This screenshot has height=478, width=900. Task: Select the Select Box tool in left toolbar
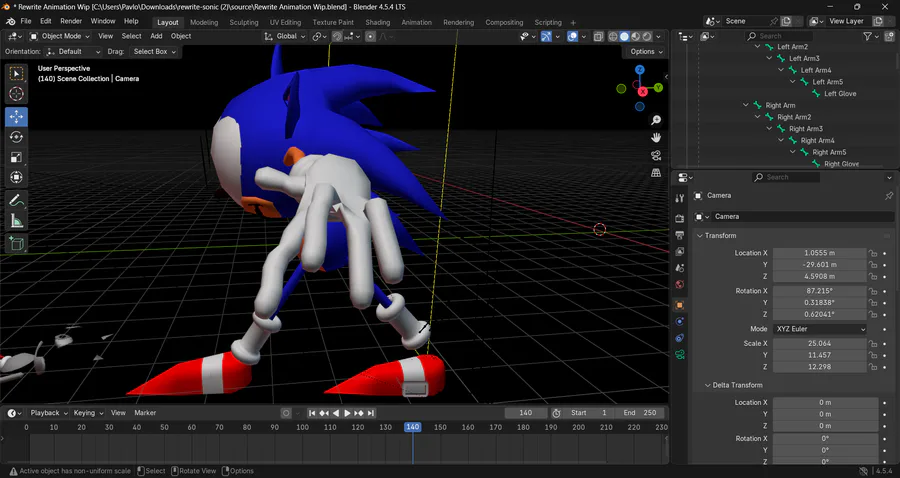coord(16,73)
